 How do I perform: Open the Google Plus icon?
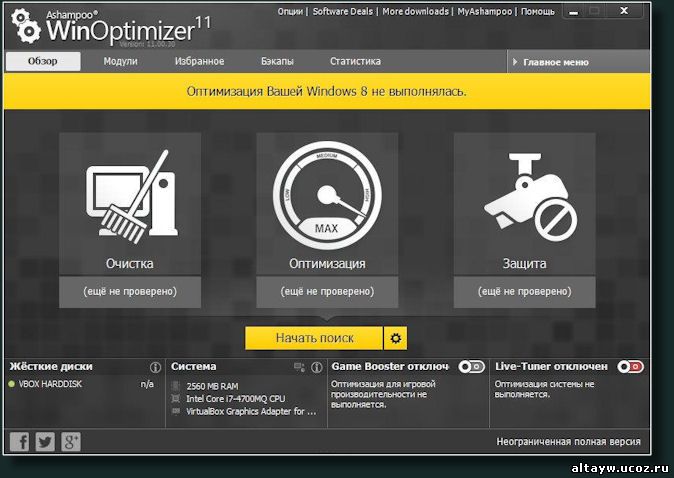pos(70,442)
